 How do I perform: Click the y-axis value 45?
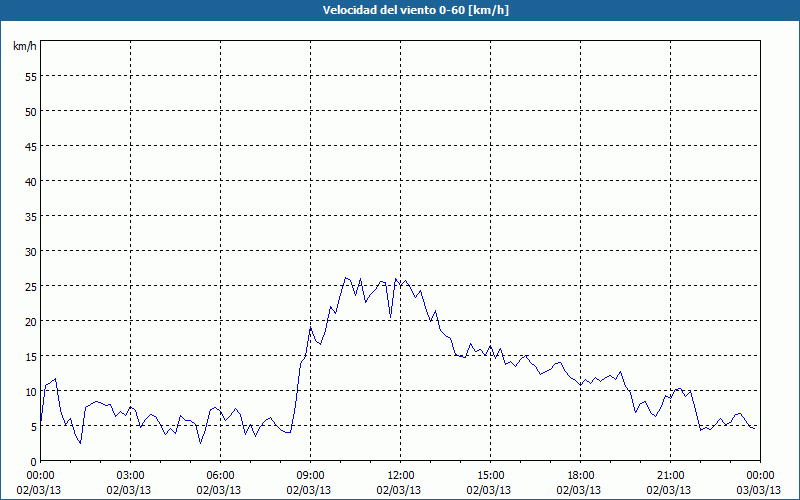pos(31,147)
